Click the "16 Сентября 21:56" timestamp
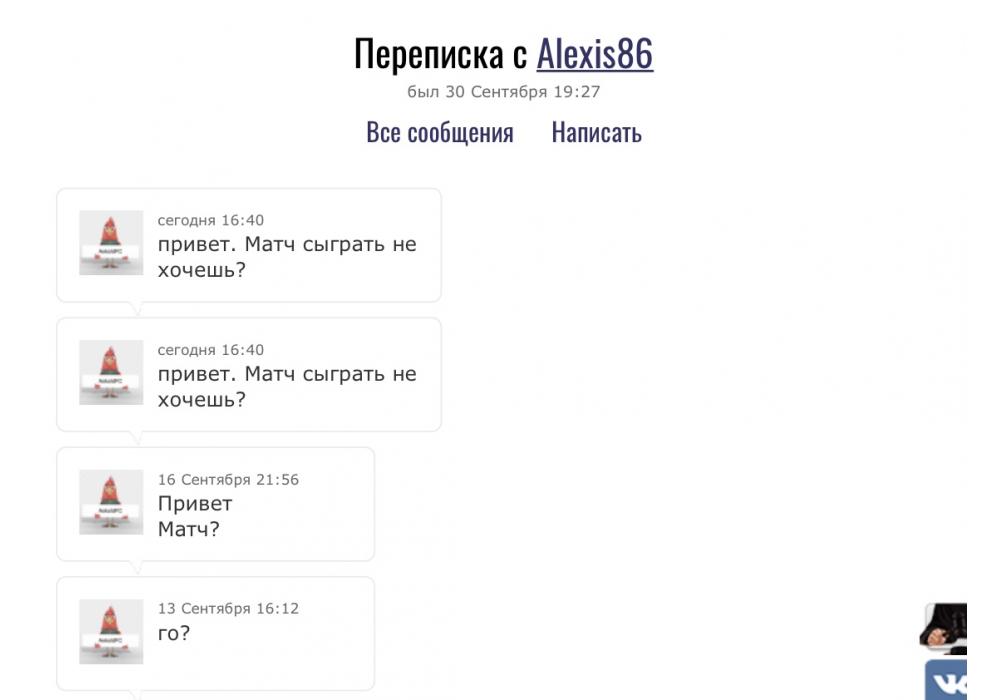This screenshot has width=1000, height=700. [228, 480]
